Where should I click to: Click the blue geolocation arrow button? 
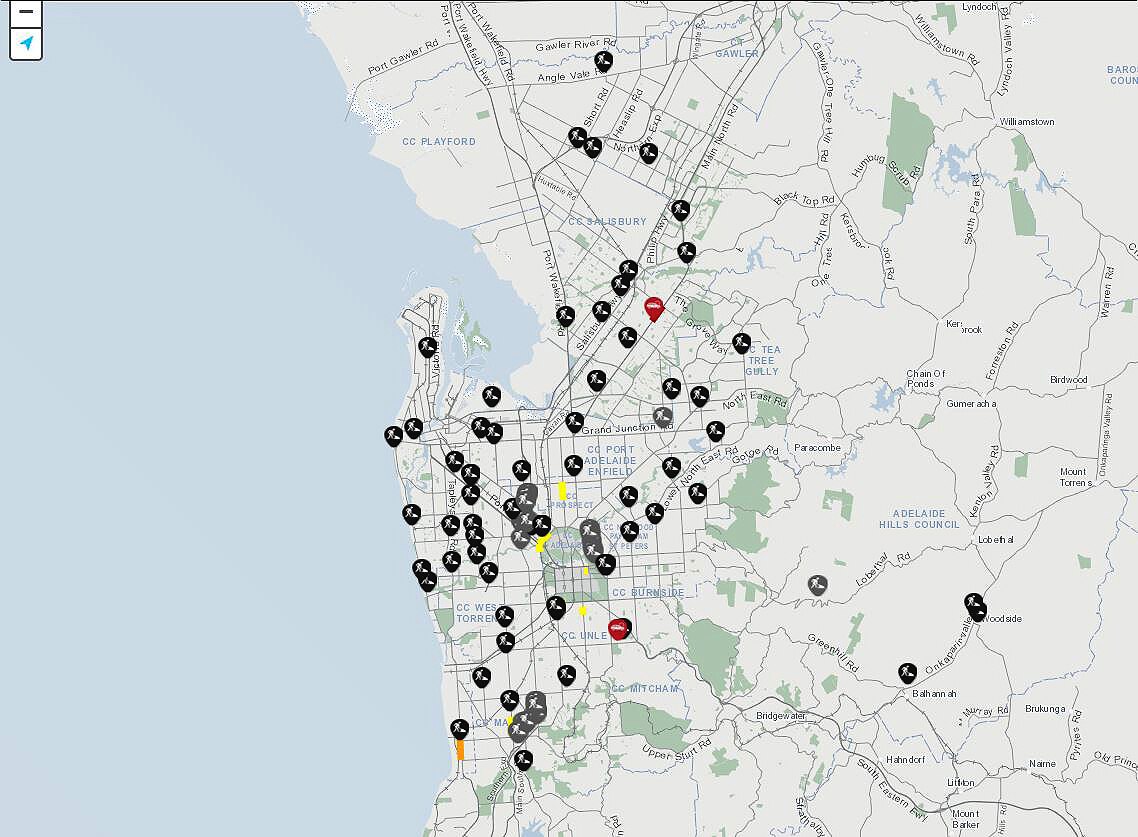point(25,43)
